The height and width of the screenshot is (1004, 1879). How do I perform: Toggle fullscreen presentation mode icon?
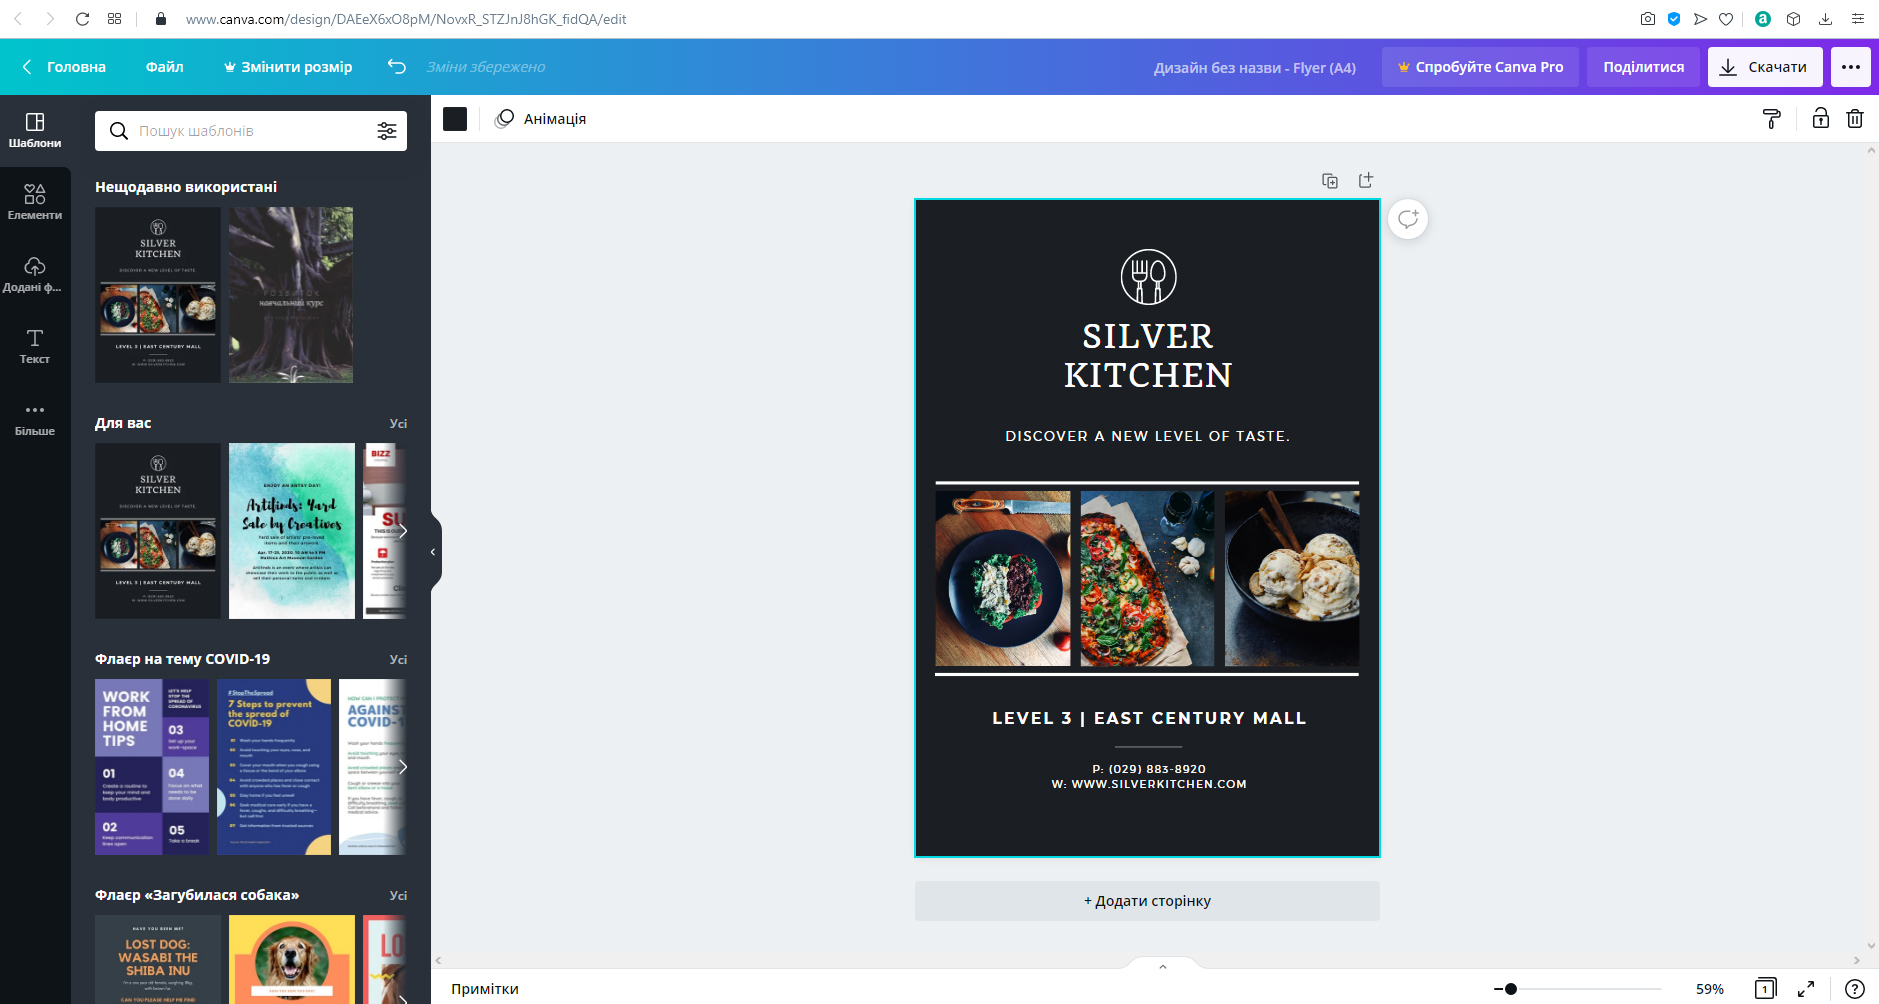tap(1806, 989)
